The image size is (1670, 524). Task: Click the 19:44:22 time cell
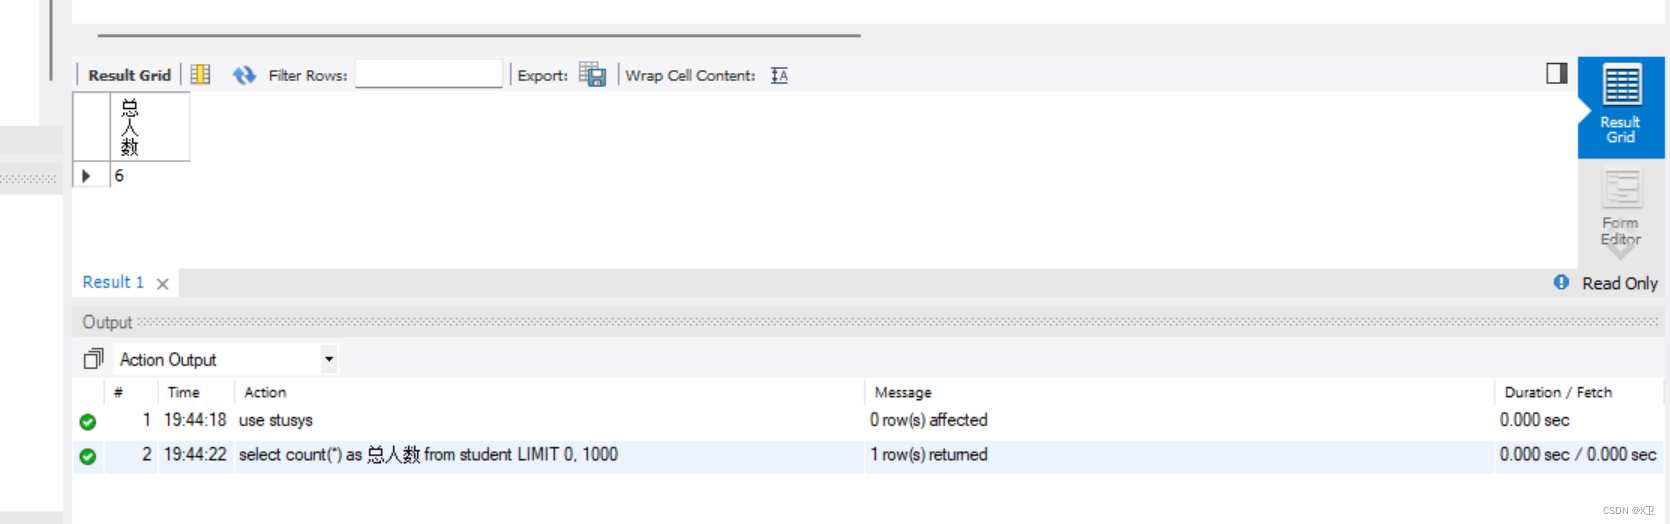pyautogui.click(x=195, y=454)
